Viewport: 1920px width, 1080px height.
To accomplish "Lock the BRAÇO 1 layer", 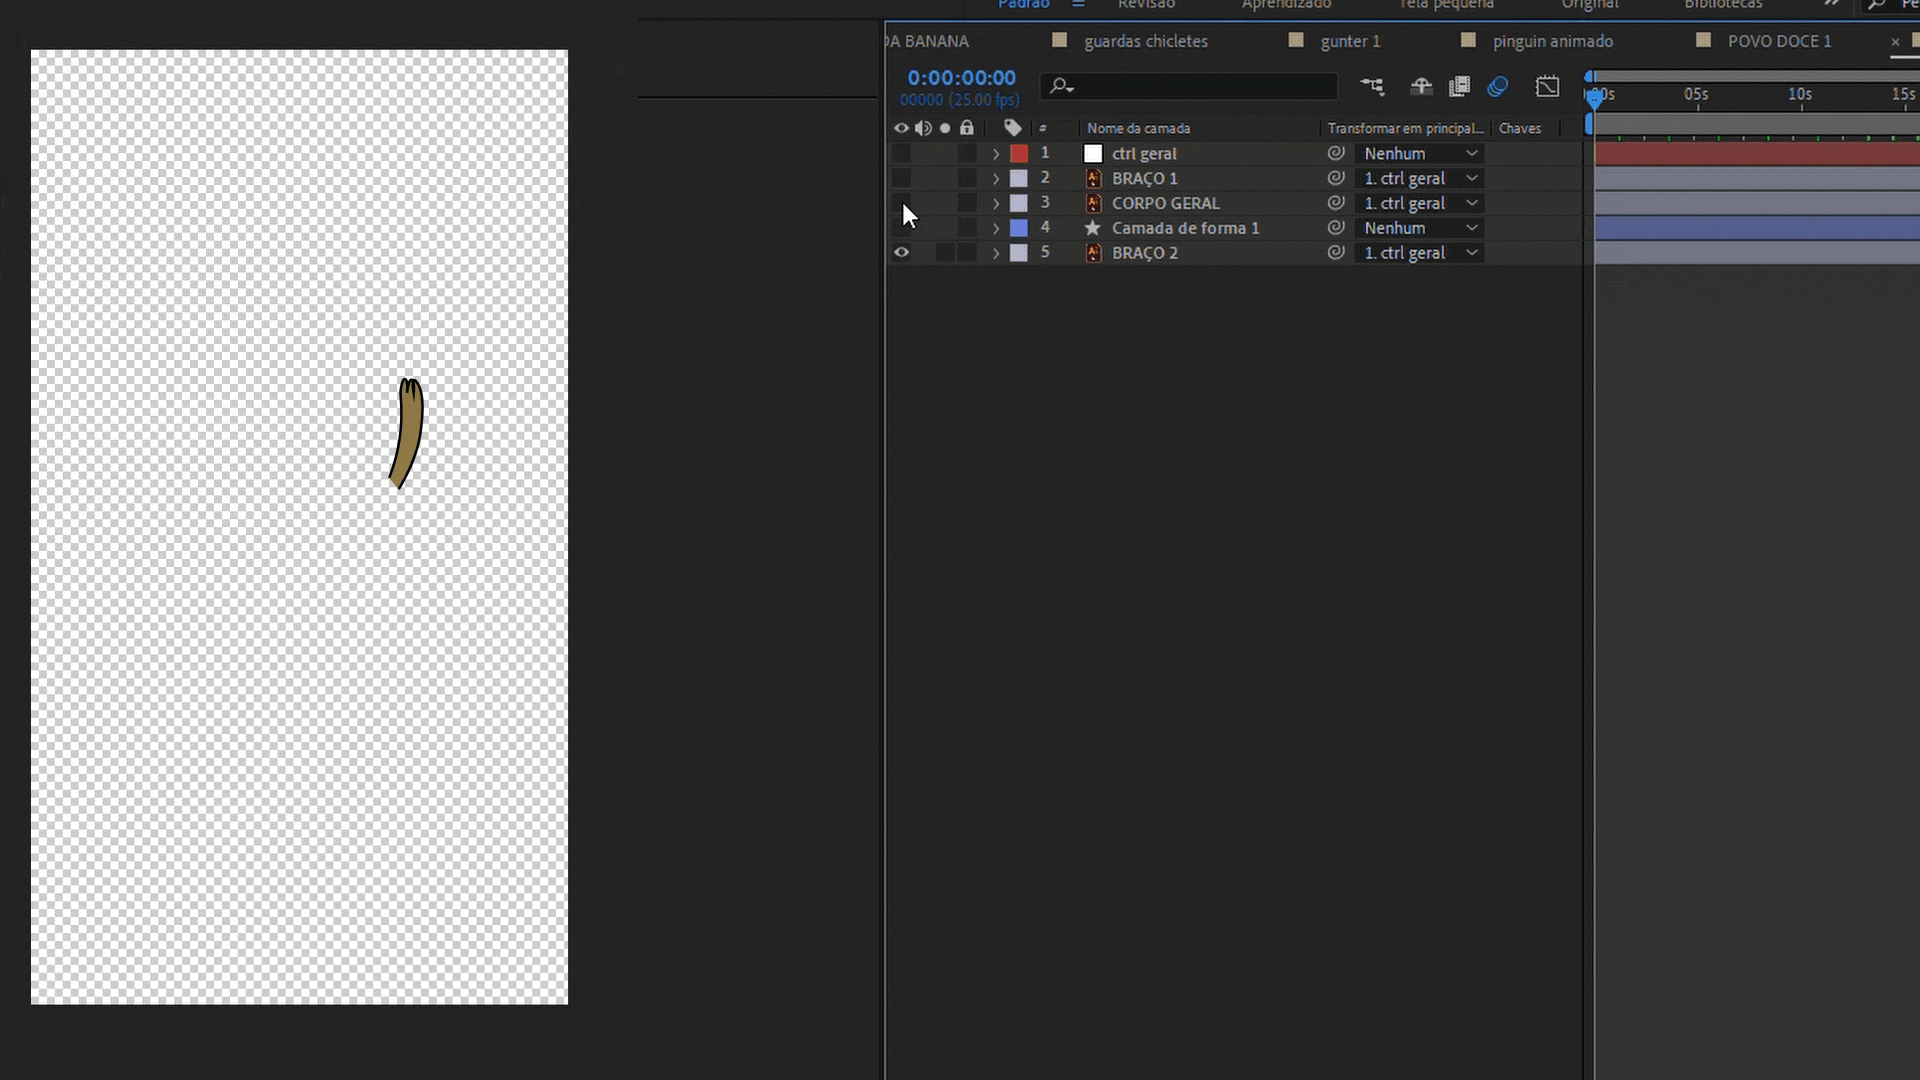I will pos(967,178).
